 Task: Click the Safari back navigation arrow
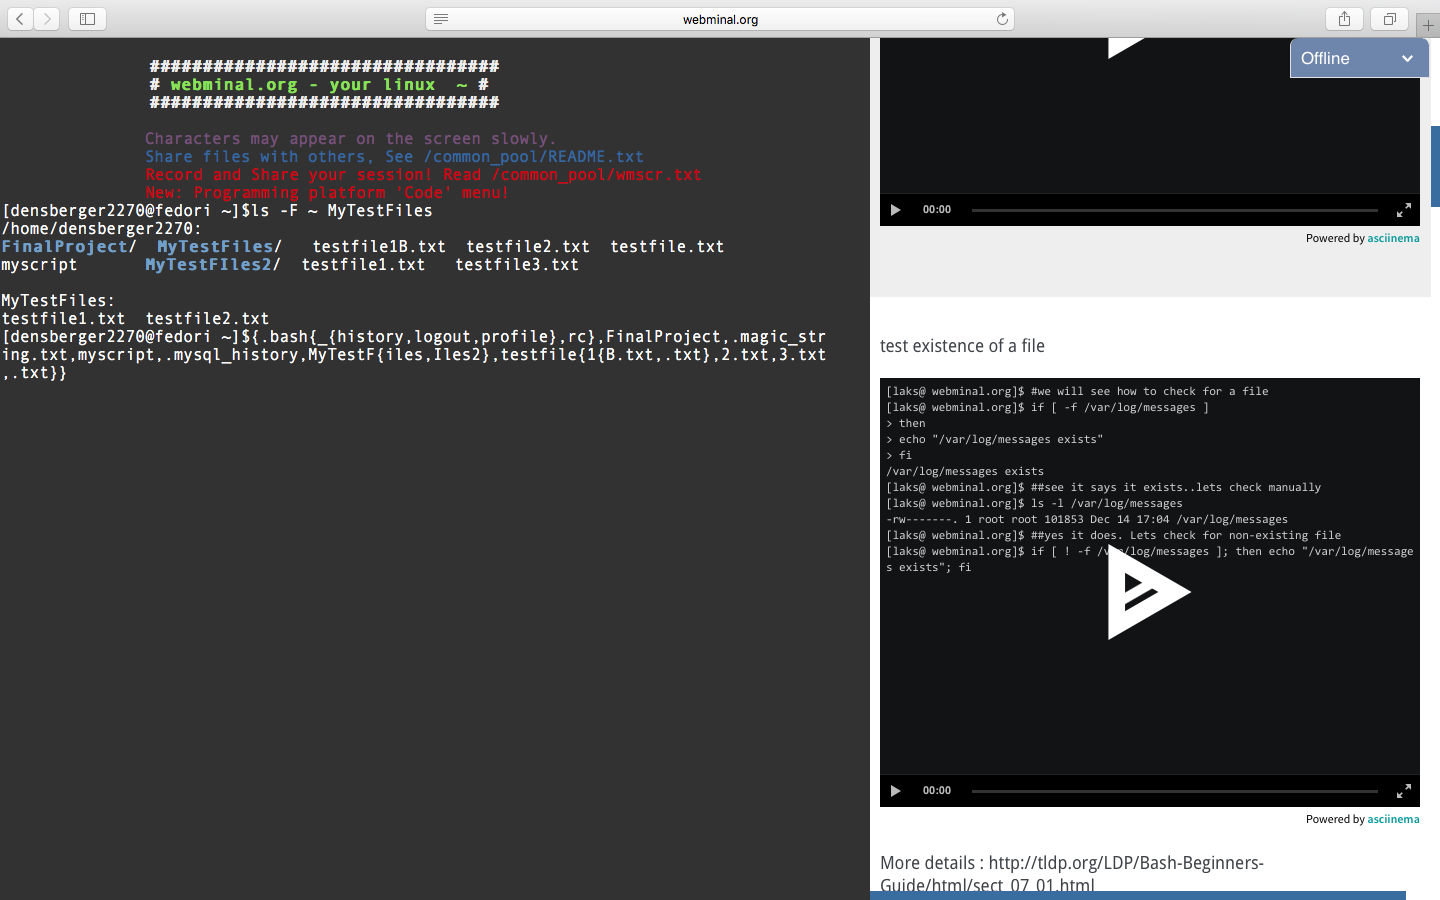[x=20, y=19]
